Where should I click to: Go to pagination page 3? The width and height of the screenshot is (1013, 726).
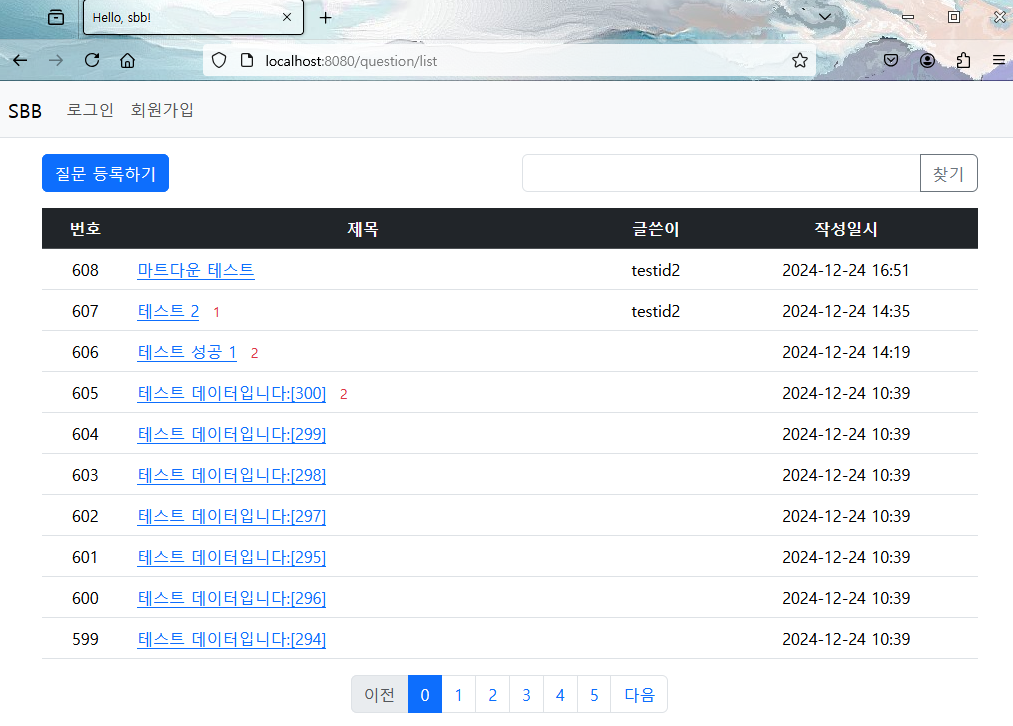coord(527,694)
